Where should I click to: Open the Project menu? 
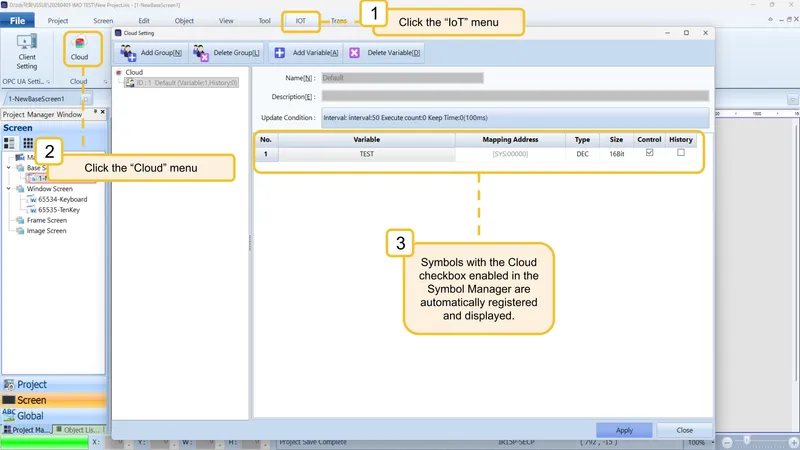[x=58, y=21]
